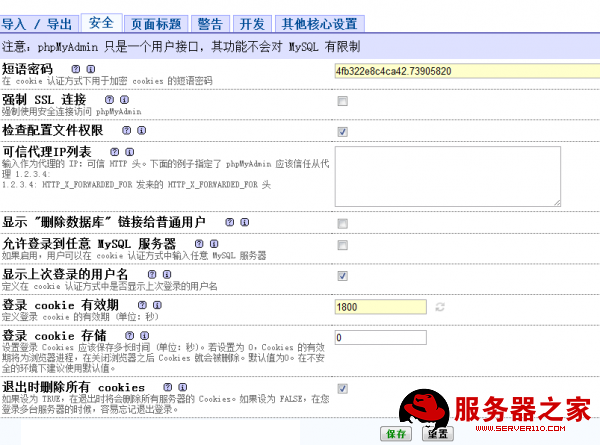This screenshot has width=600, height=445.
Task: Open help icon for 显示上次登录的用户名
Action: point(152,274)
